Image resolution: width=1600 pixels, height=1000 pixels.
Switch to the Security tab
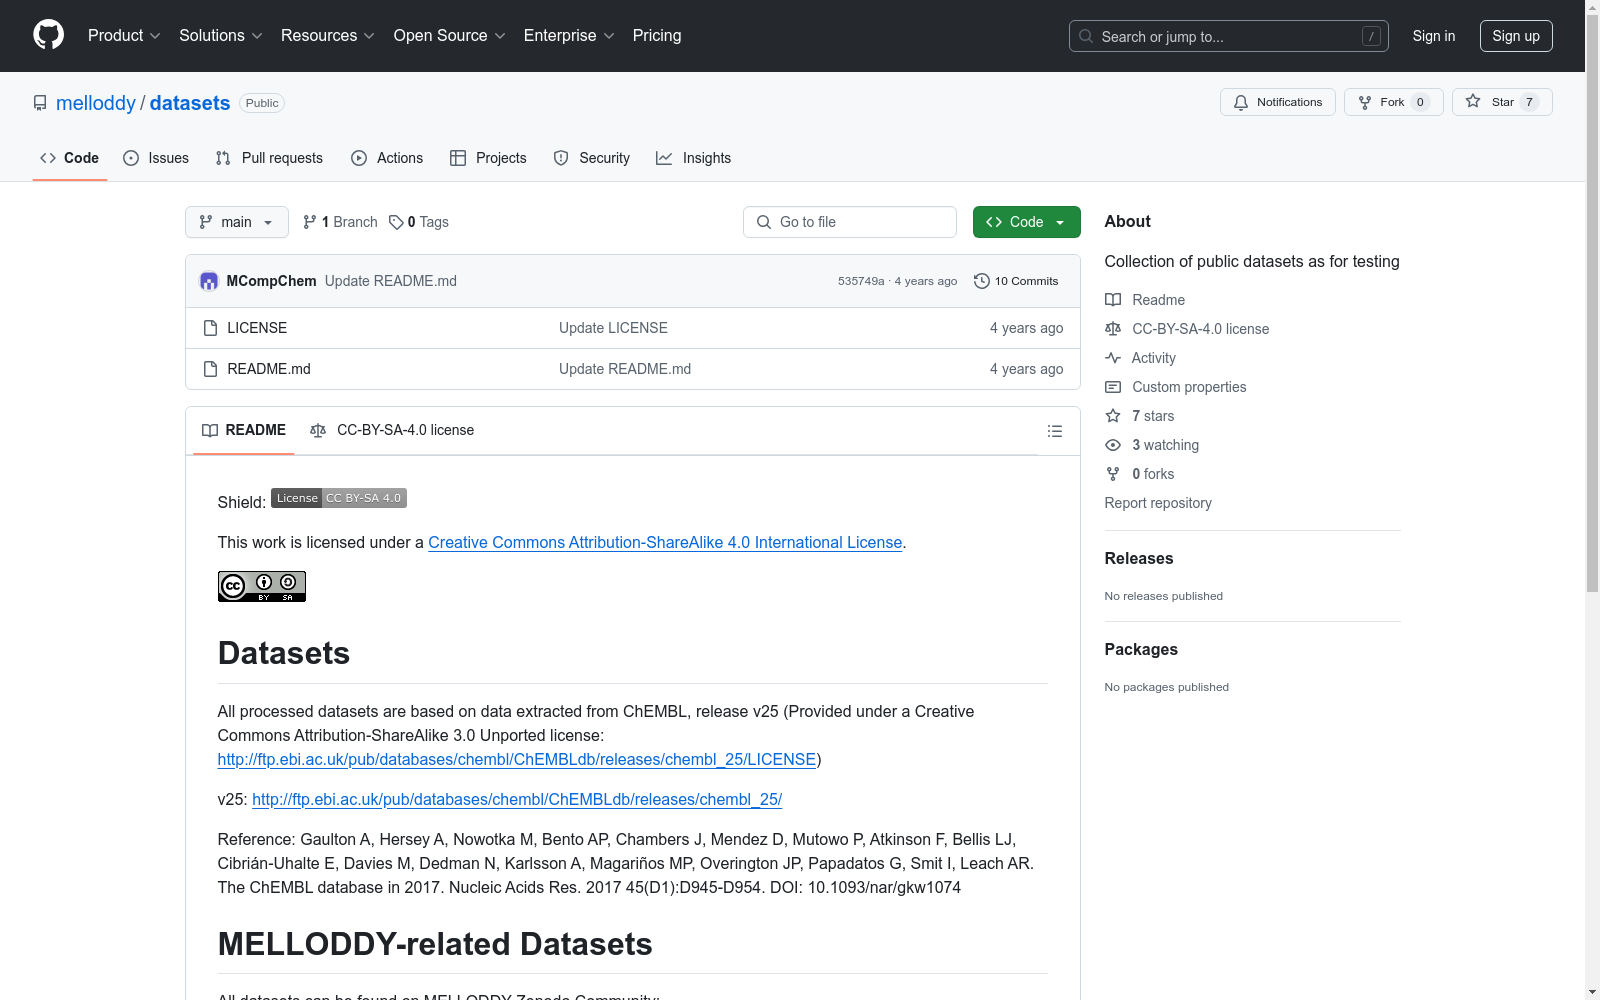tap(592, 158)
